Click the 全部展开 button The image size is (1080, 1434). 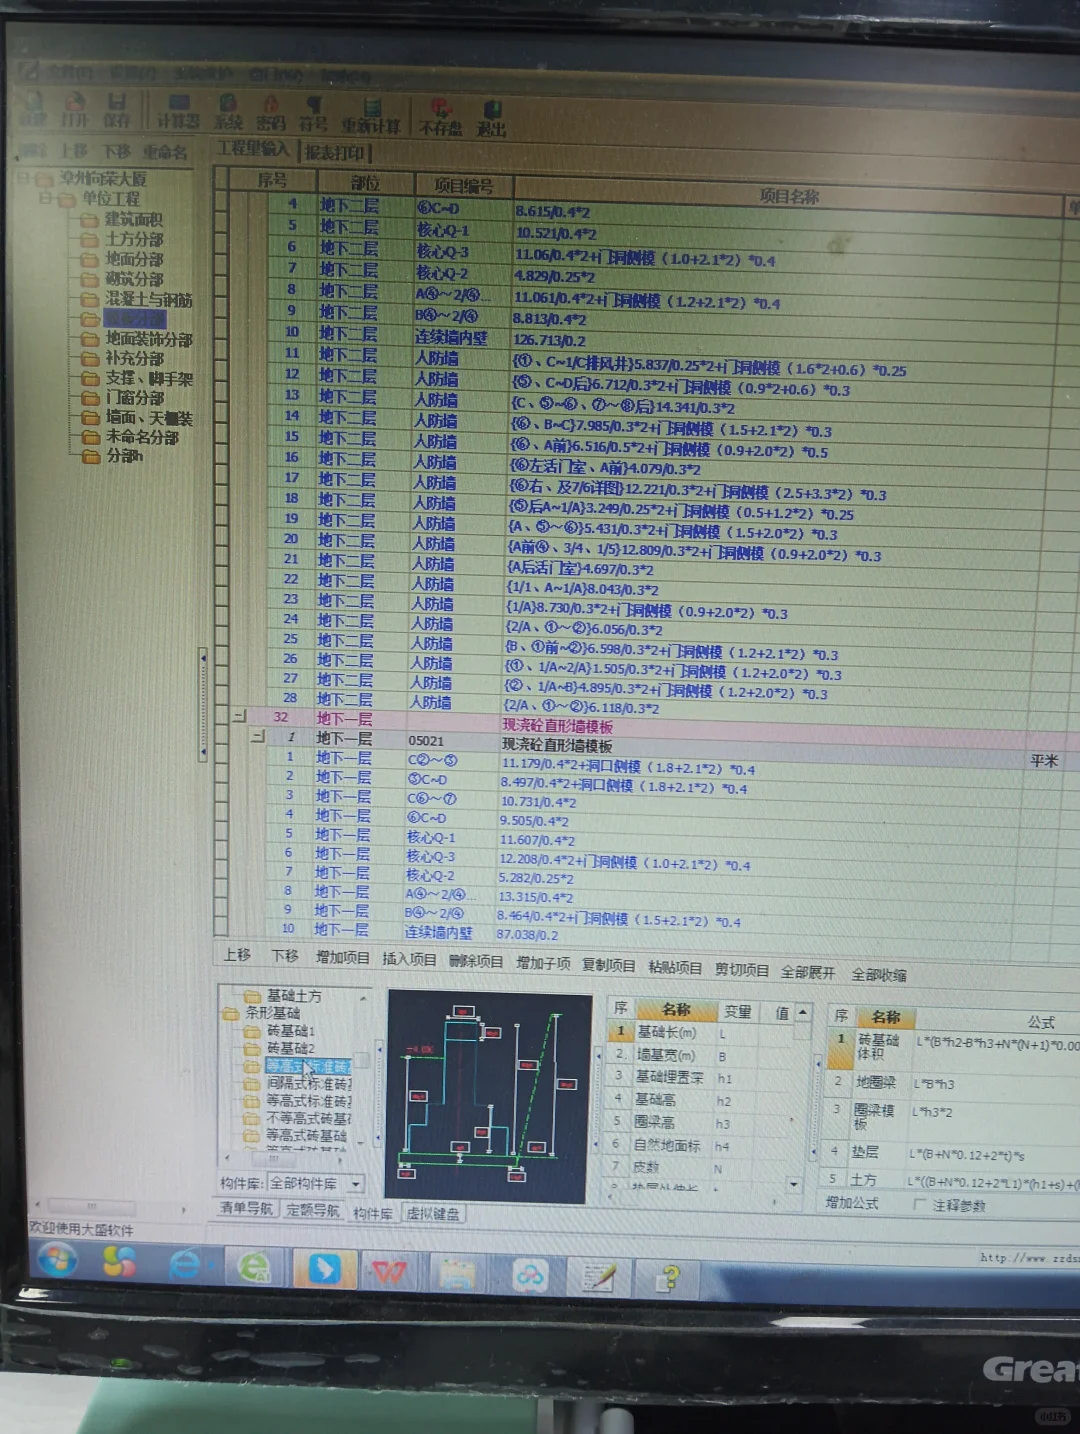(807, 971)
